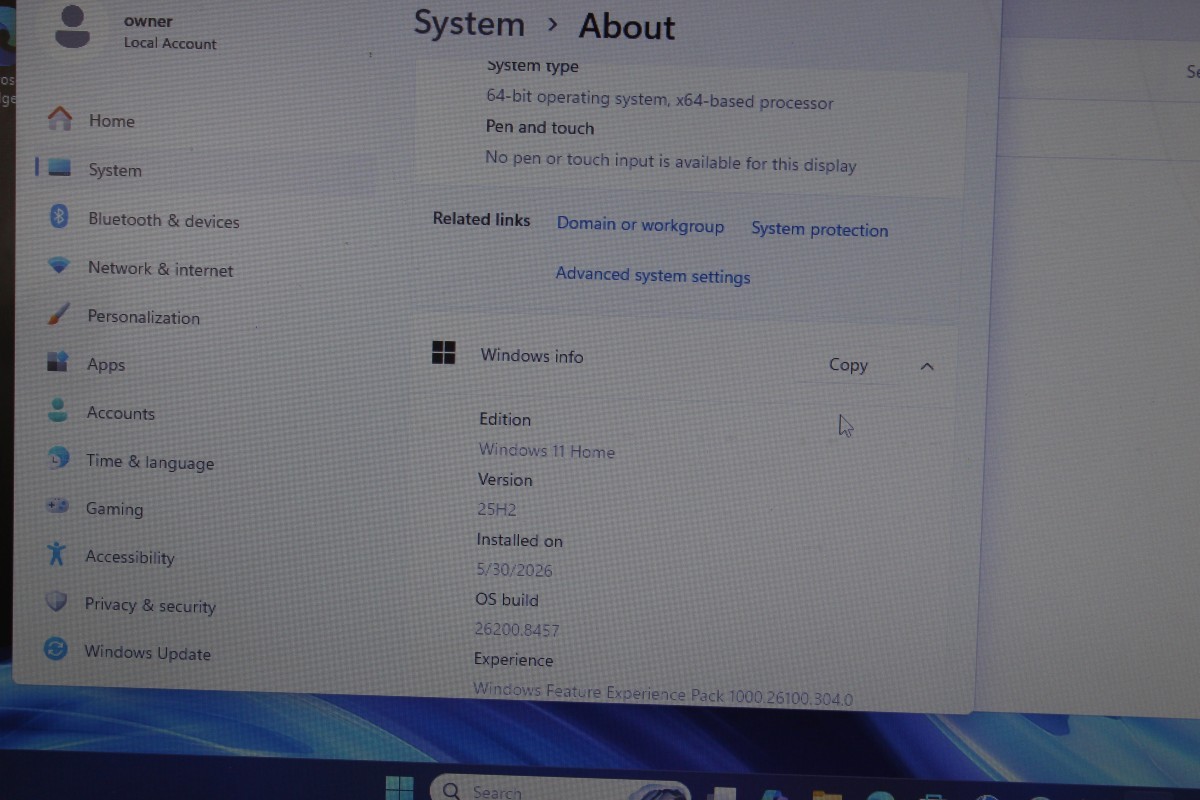Click the 'Installed on' label
This screenshot has height=800, width=1200.
tap(519, 540)
